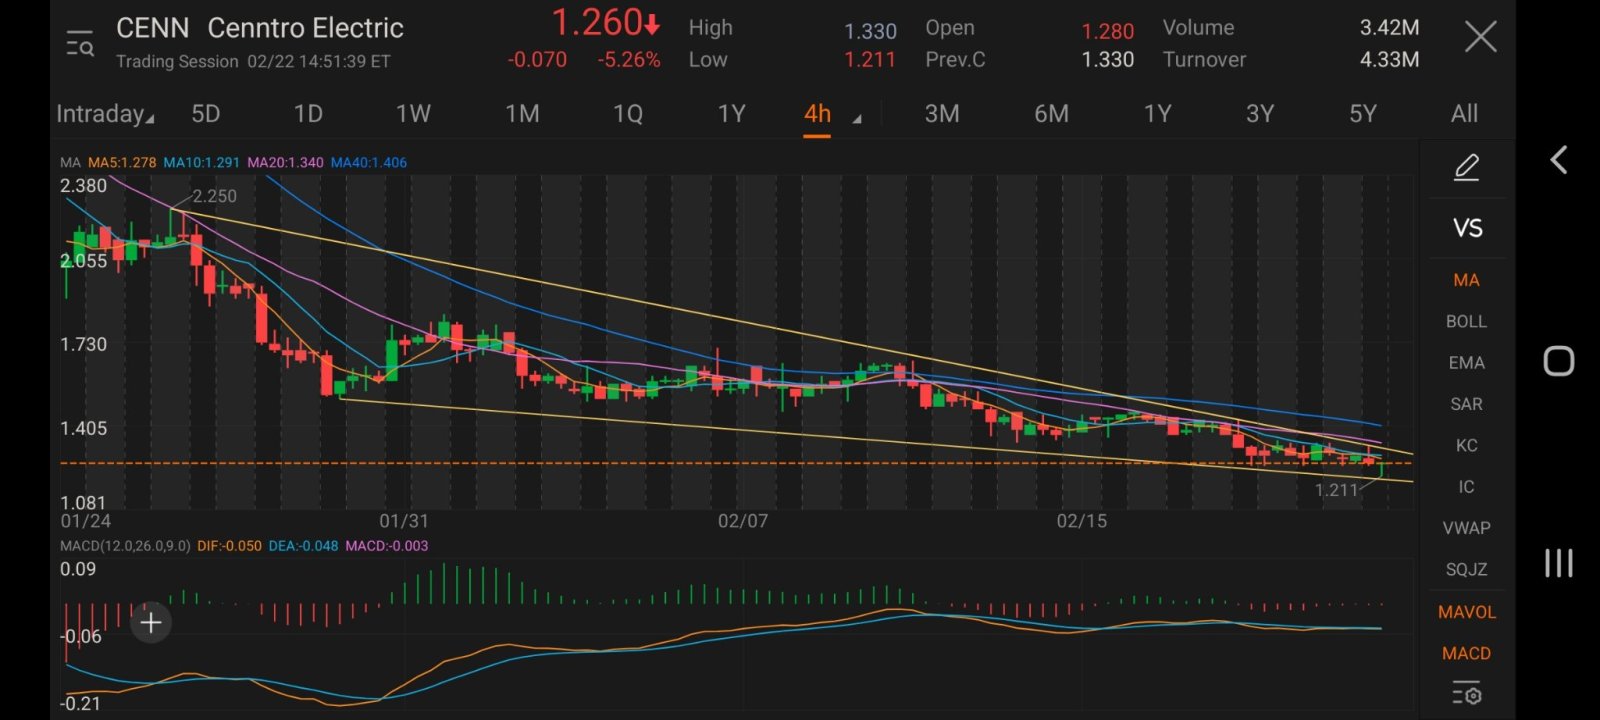
Task: Toggle the MAVOL sub-indicator
Action: click(x=1466, y=612)
